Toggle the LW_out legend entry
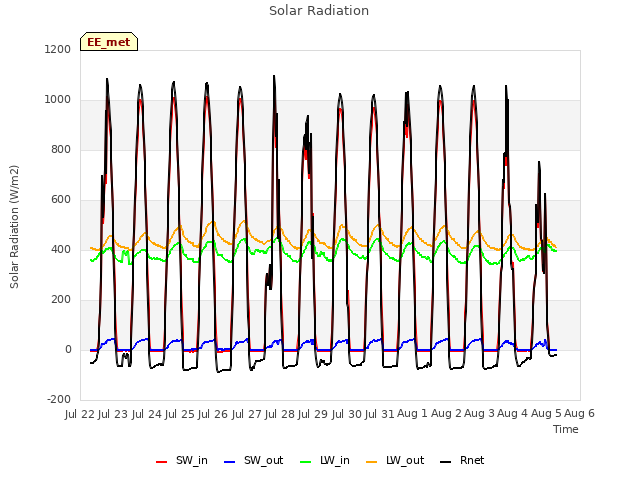640x480 pixels. coord(395,460)
